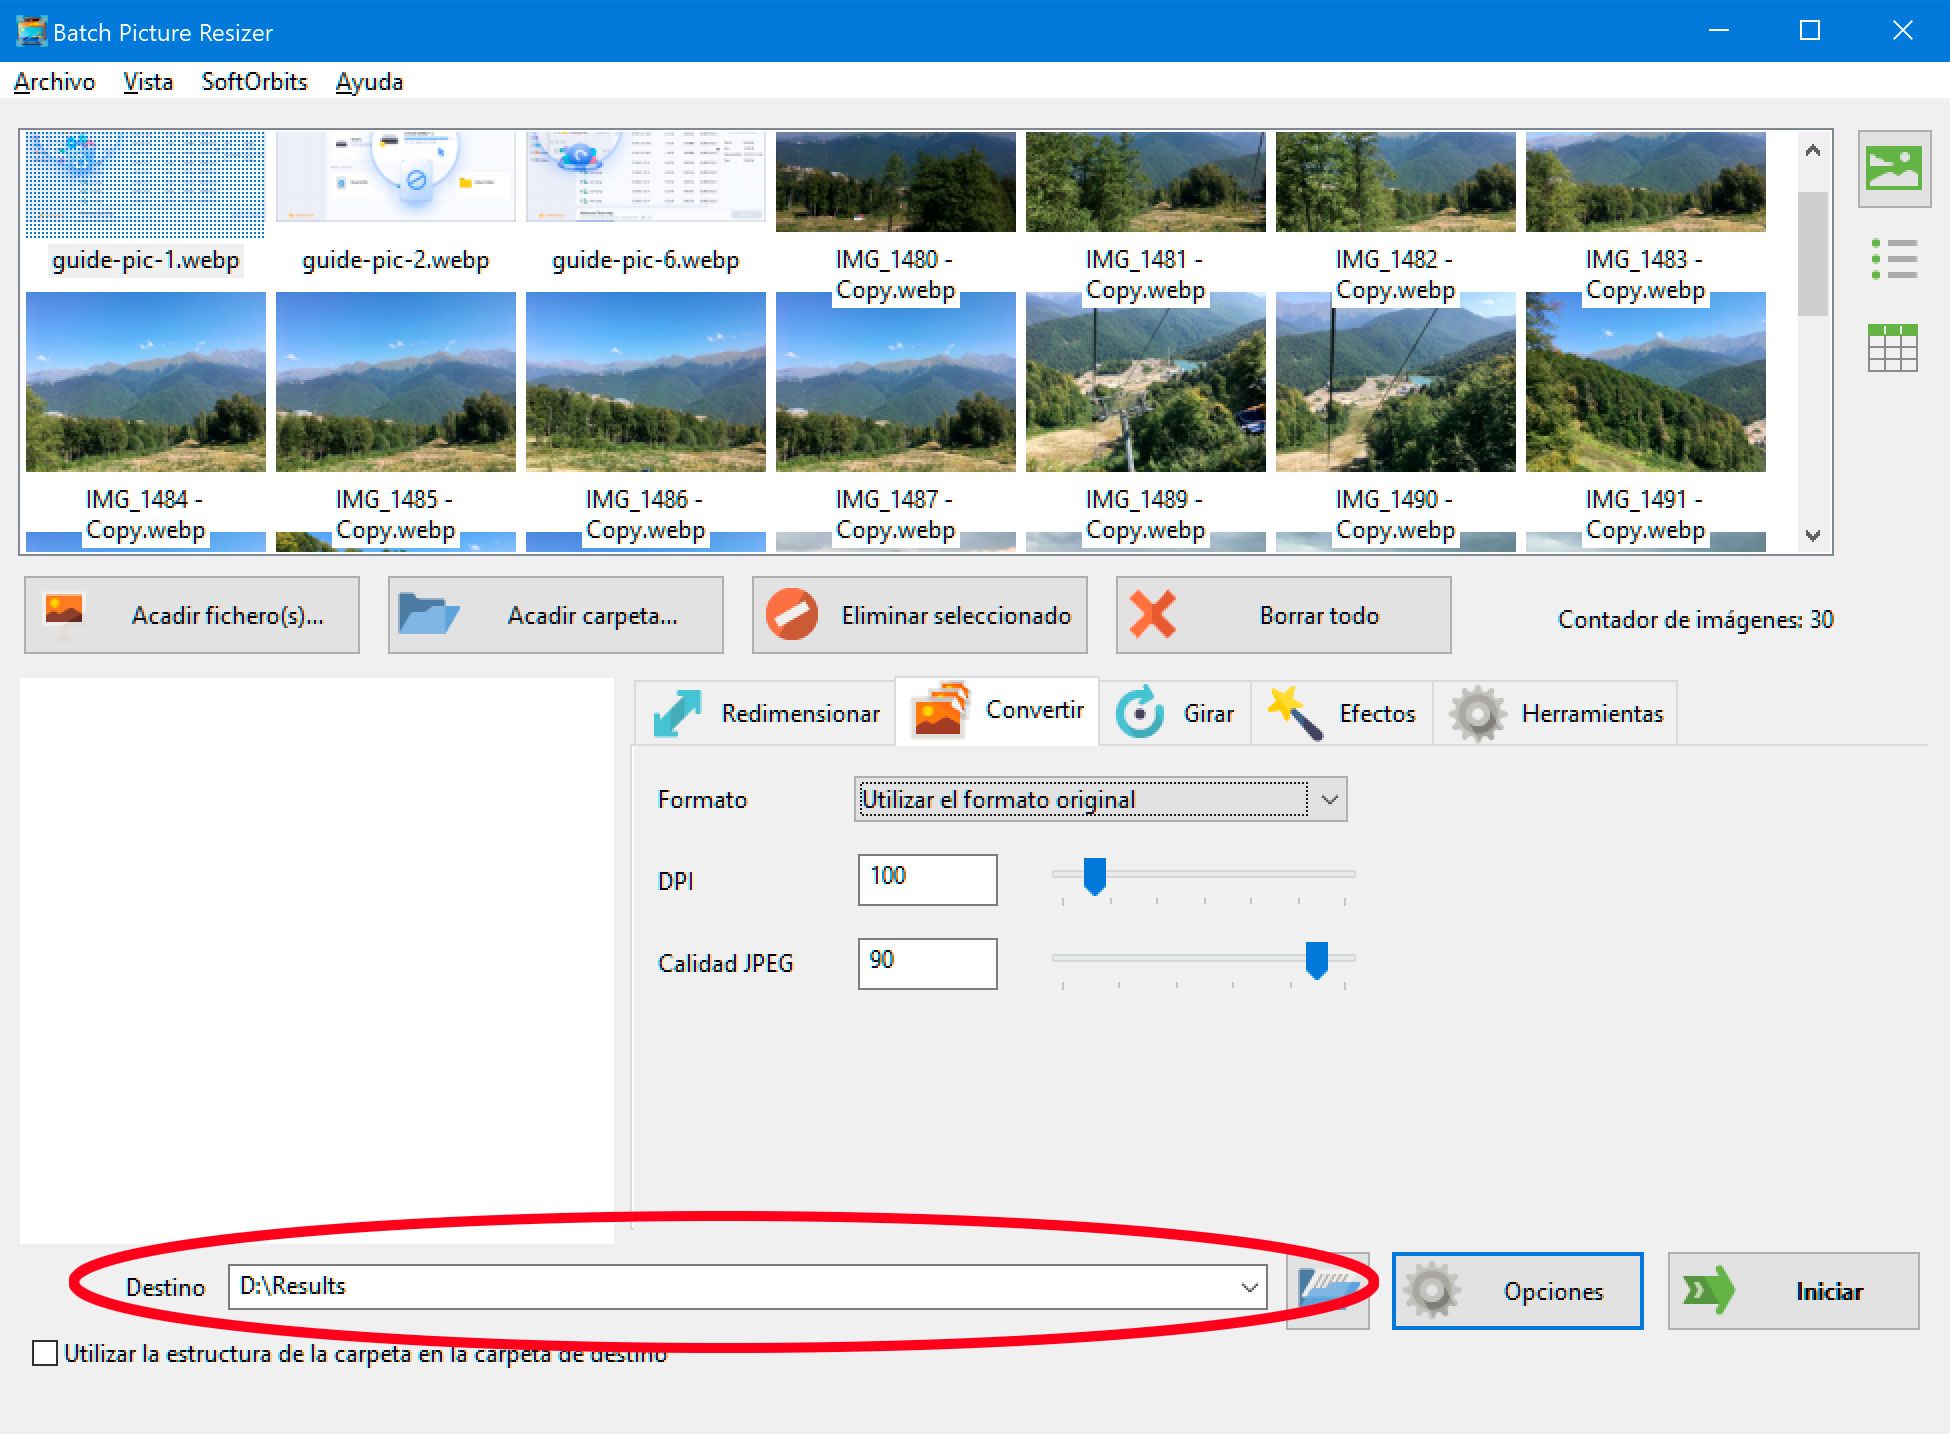Viewport: 1950px width, 1434px height.
Task: Click Eliminar seleccionado button
Action: (920, 614)
